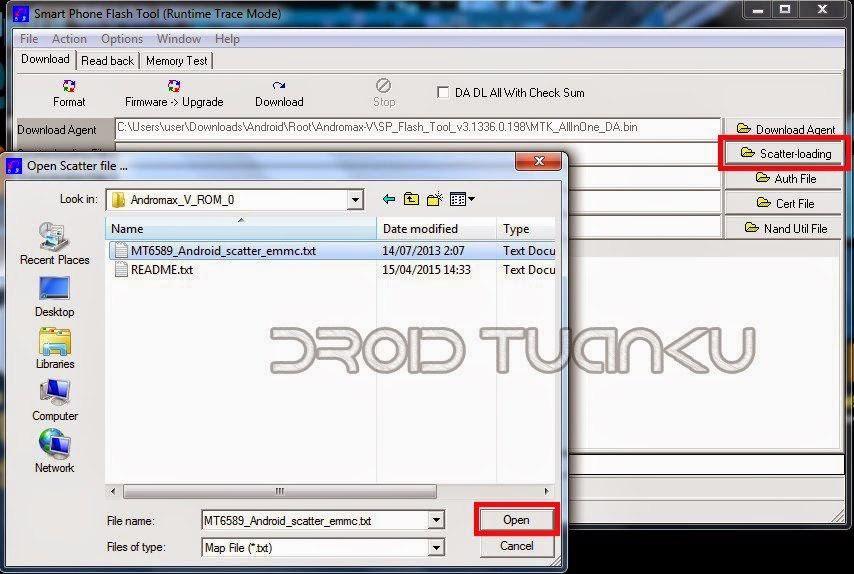Viewport: 854px width, 574px height.
Task: Click the date 15/04/2015 14:33
Action: [426, 270]
